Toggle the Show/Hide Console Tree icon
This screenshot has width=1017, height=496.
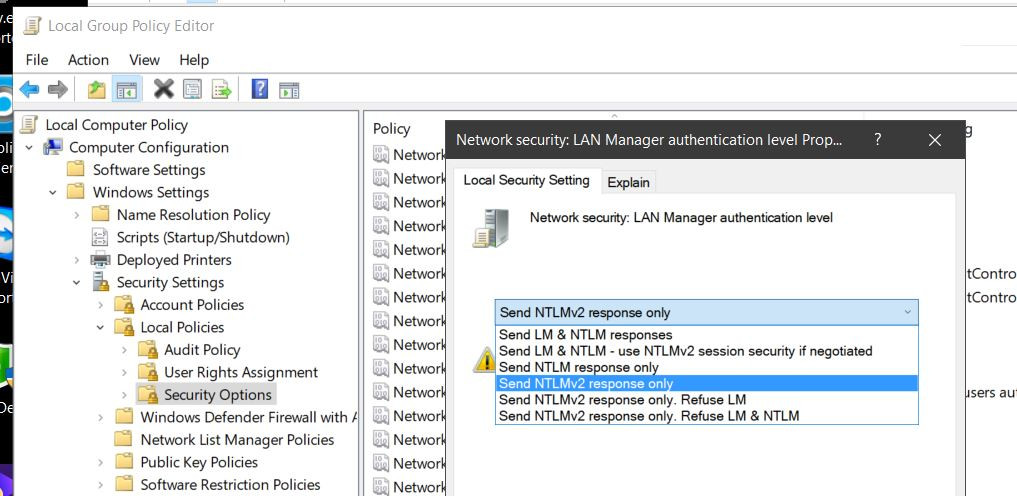click(126, 90)
